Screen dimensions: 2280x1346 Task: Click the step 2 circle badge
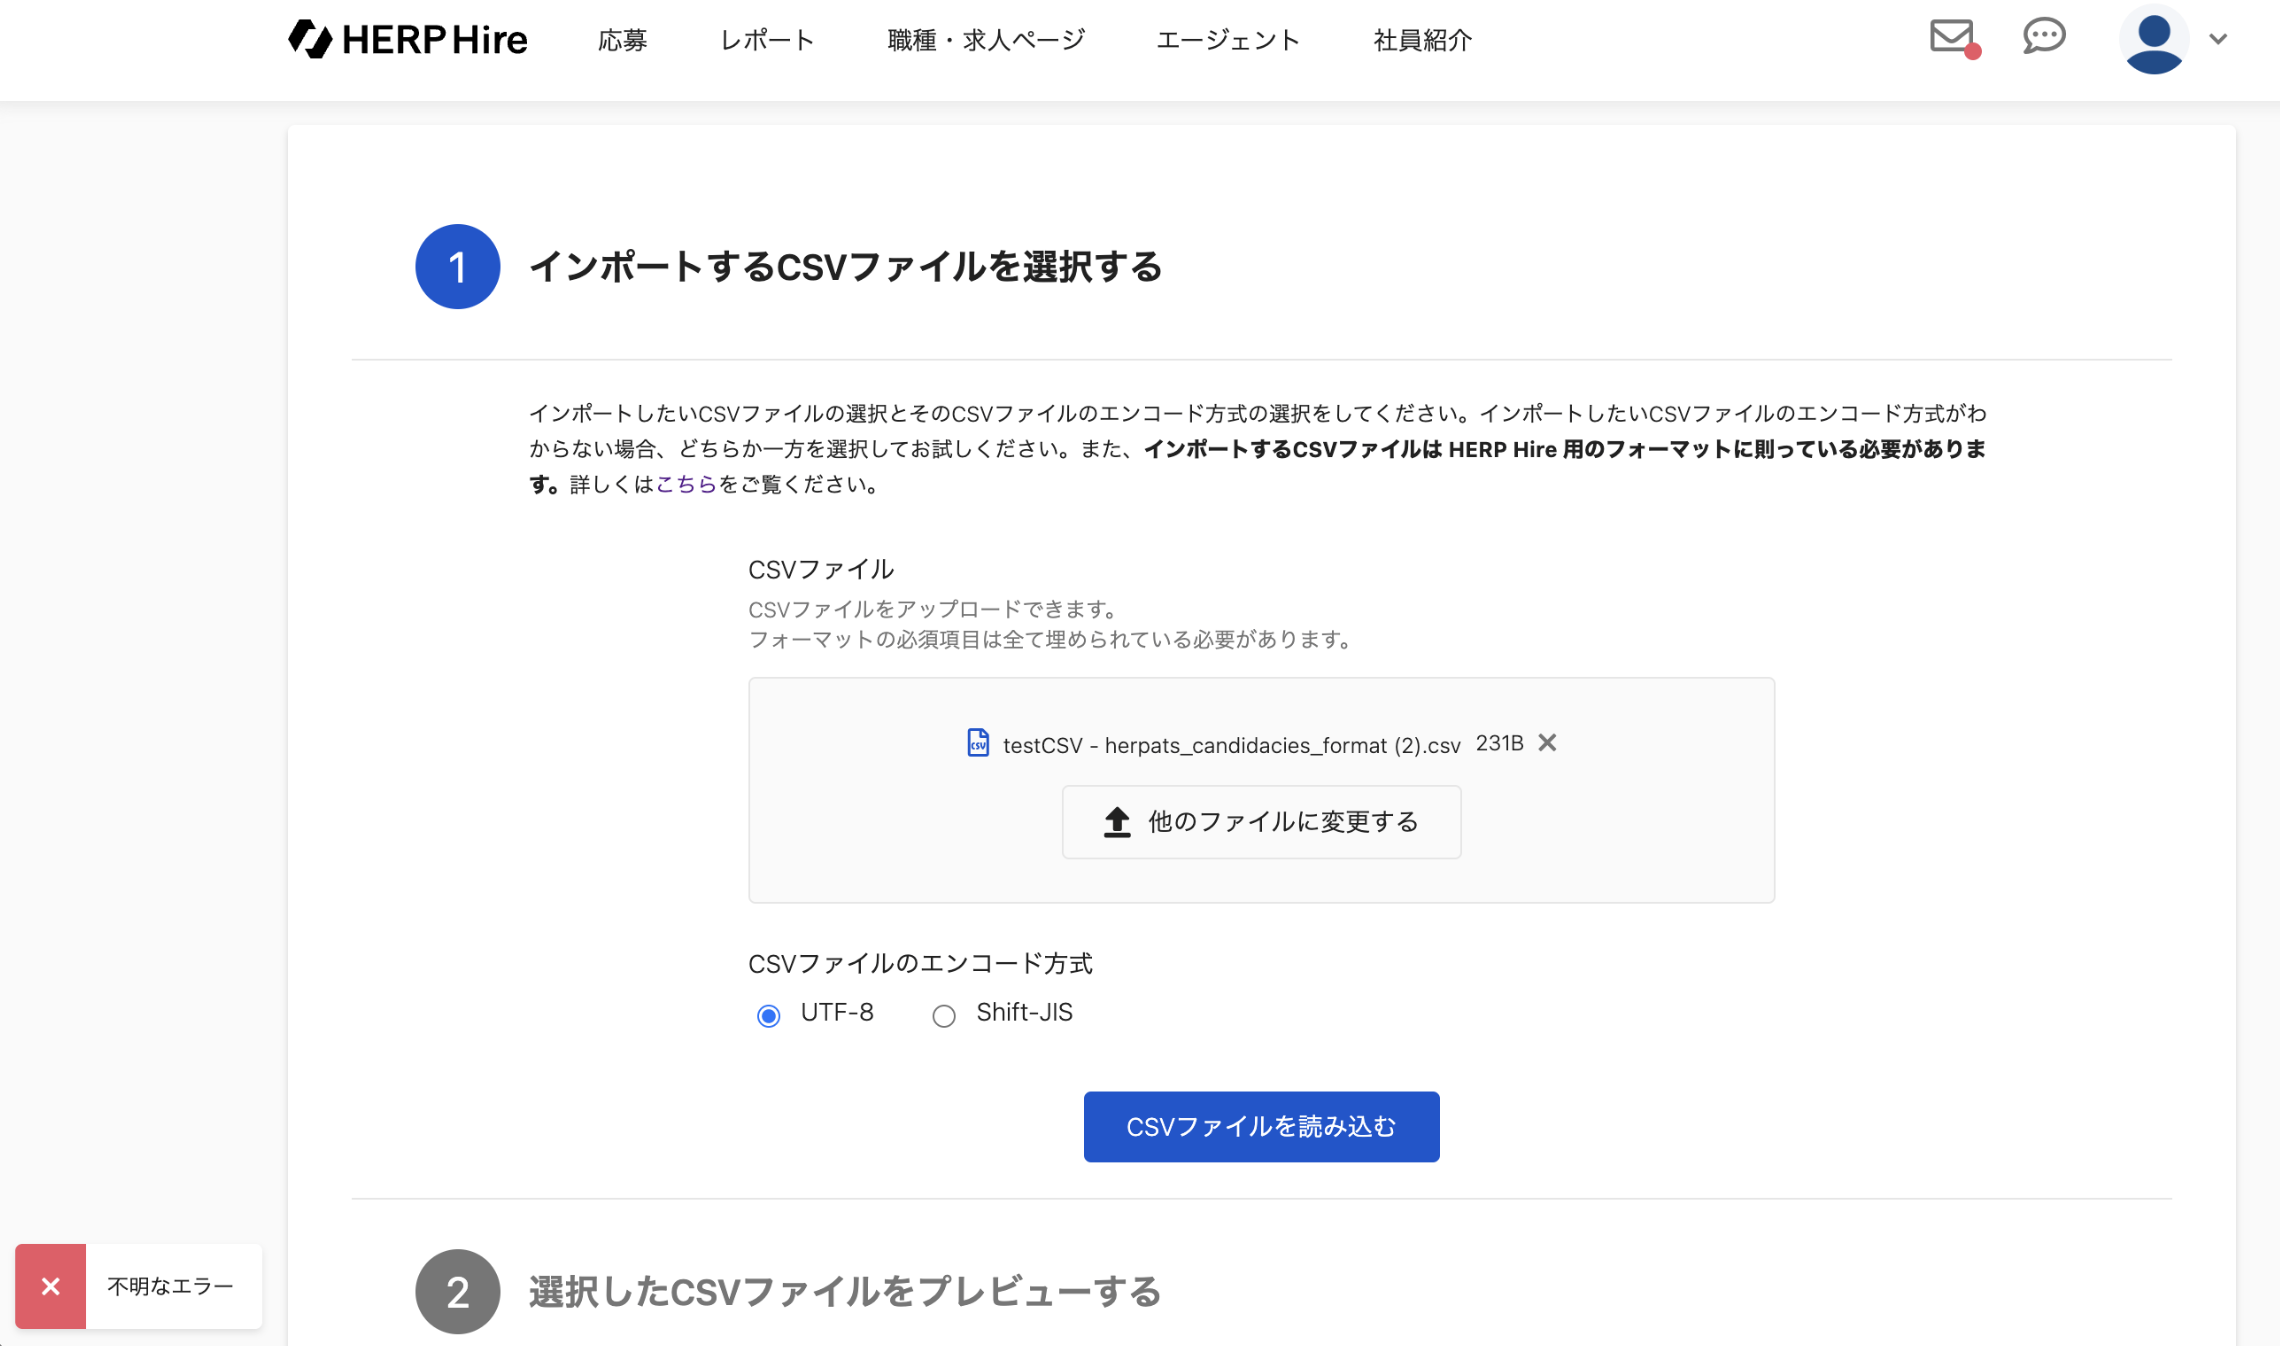pyautogui.click(x=458, y=1292)
